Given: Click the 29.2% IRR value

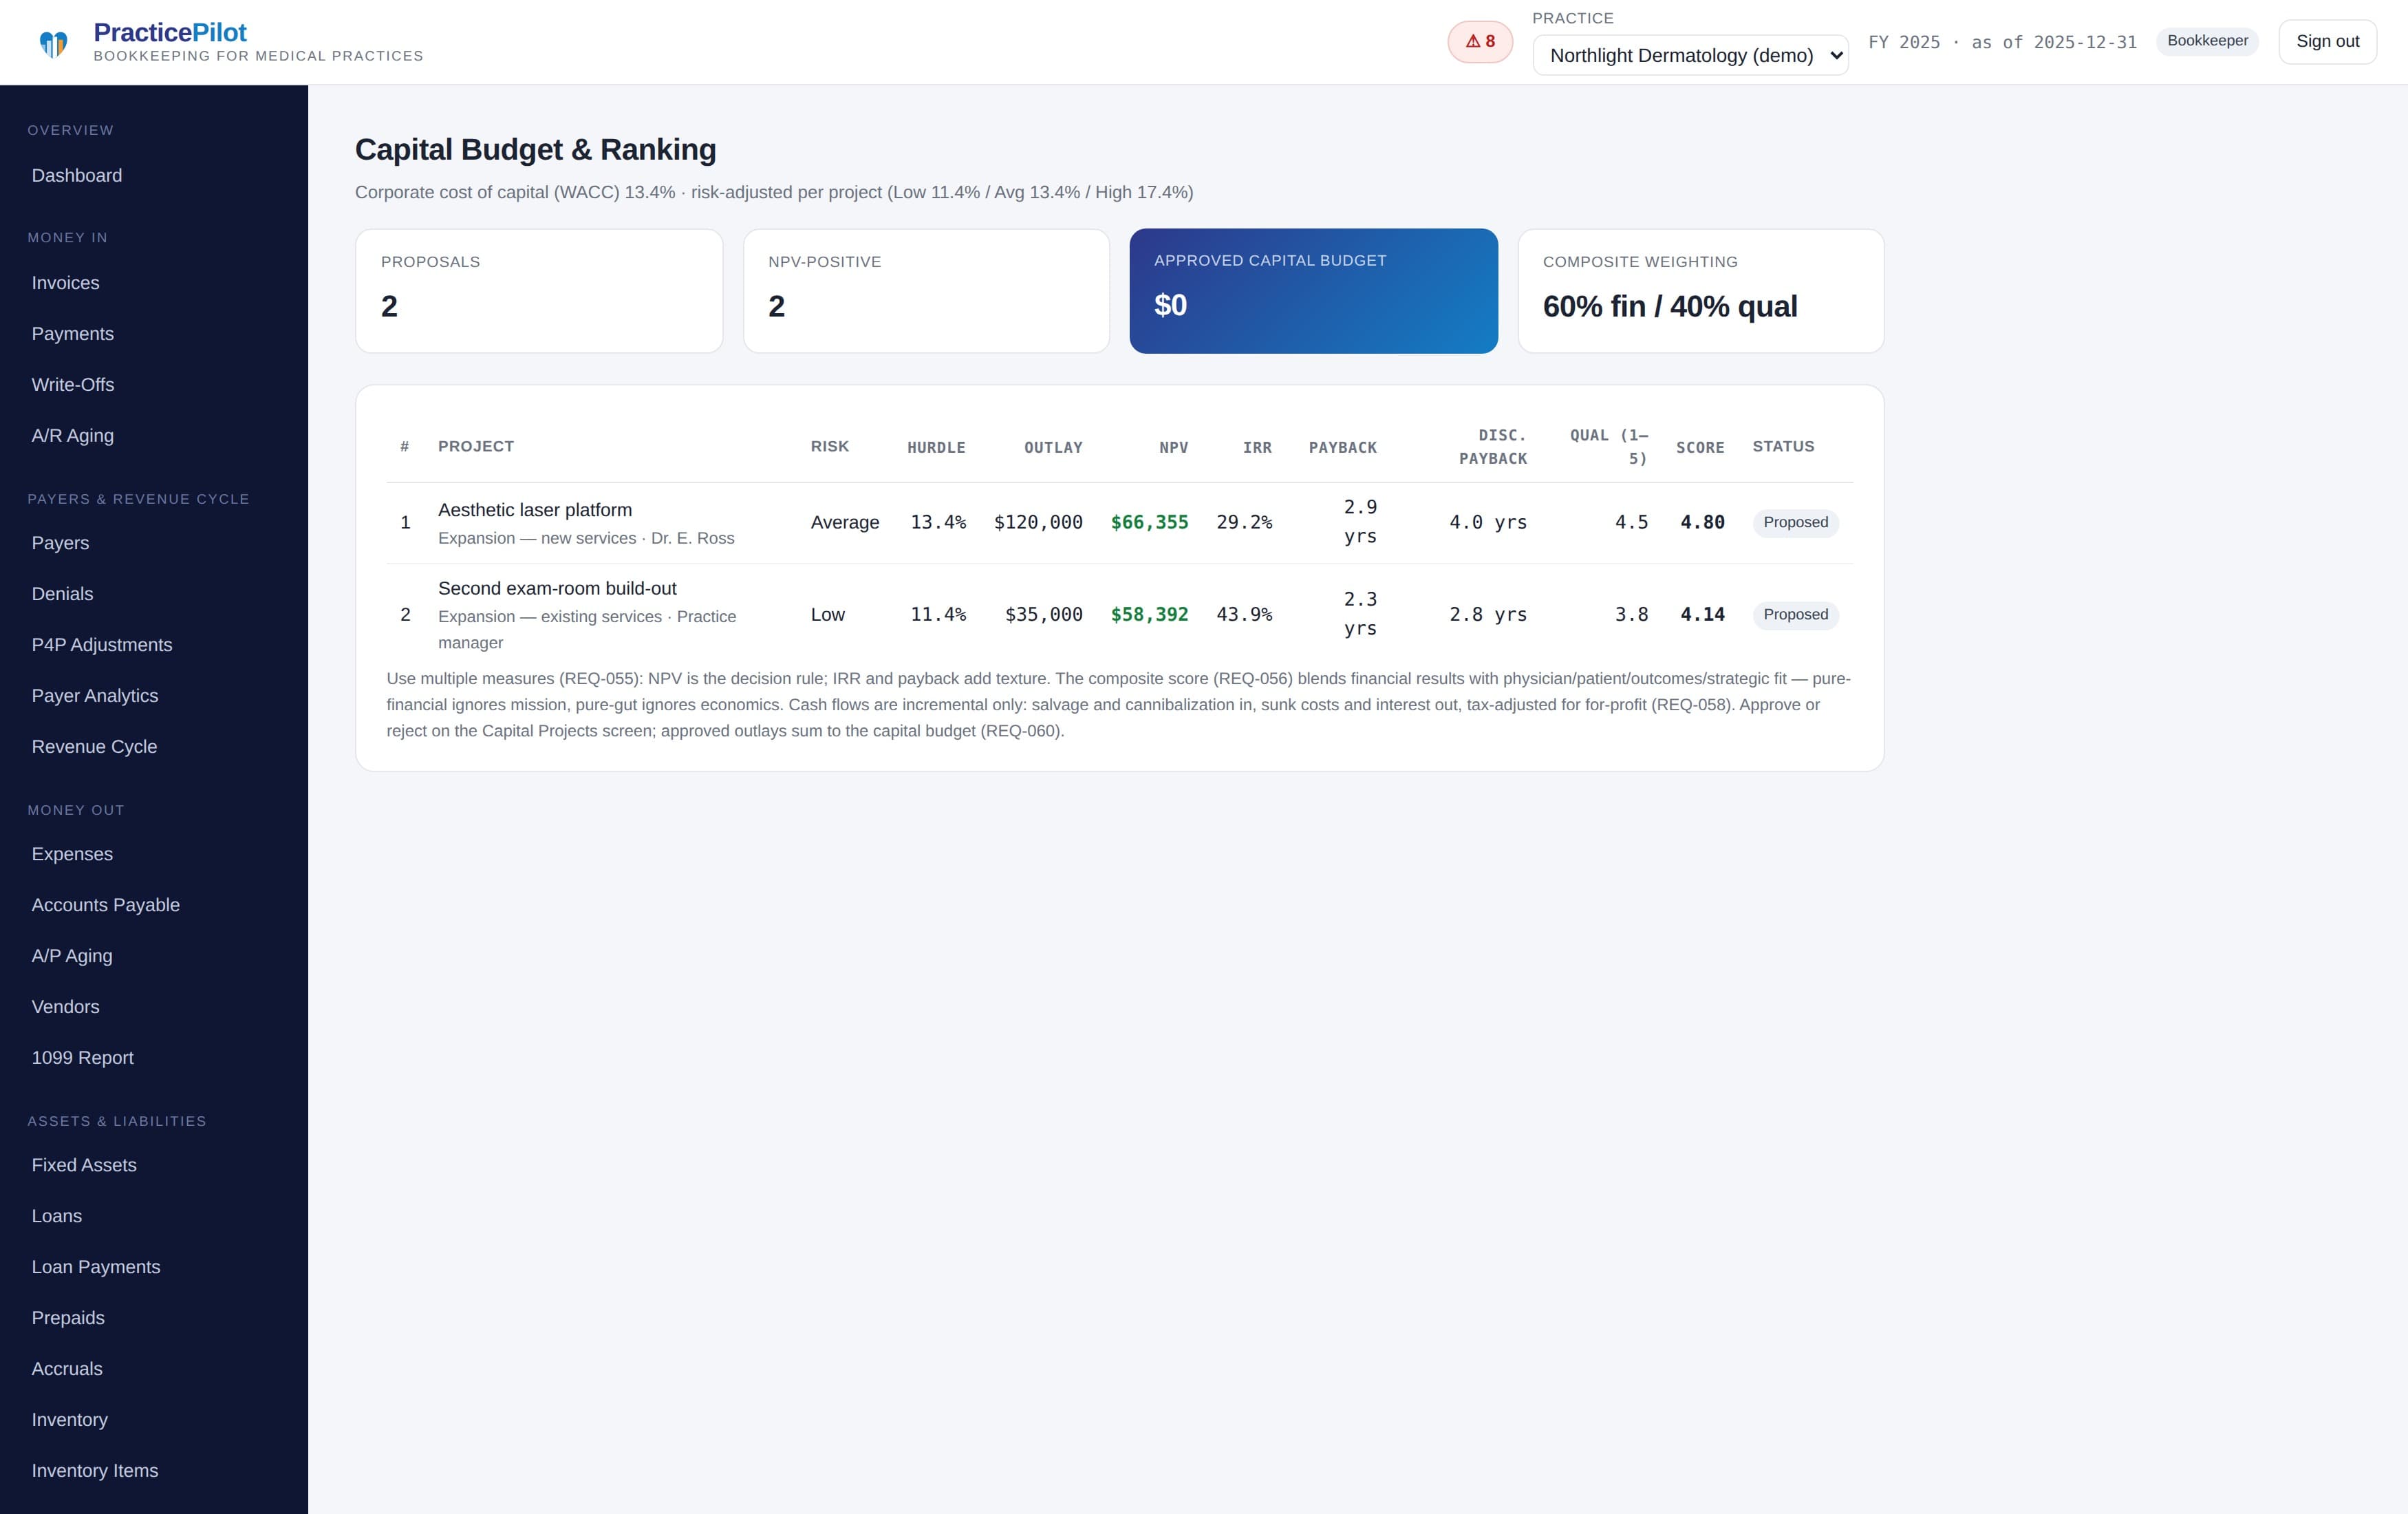Looking at the screenshot, I should 1244,523.
